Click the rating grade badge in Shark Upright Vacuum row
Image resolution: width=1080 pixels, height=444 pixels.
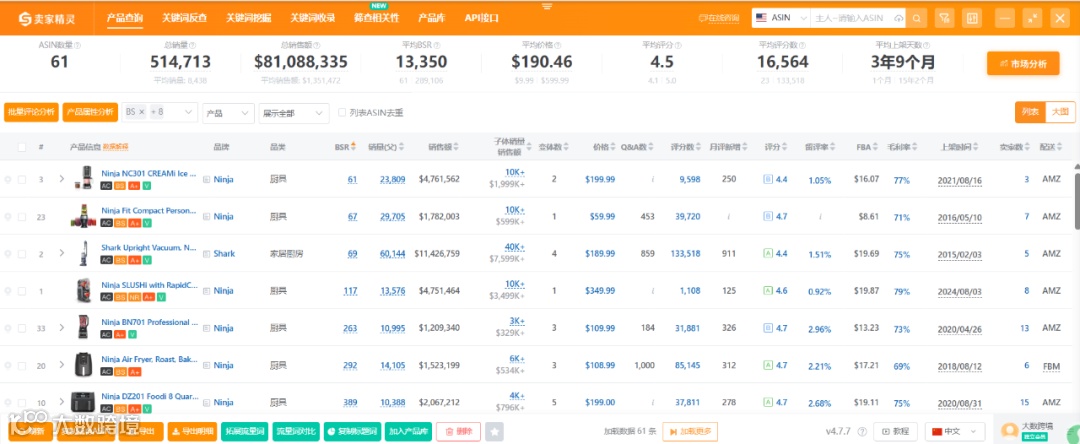(767, 253)
